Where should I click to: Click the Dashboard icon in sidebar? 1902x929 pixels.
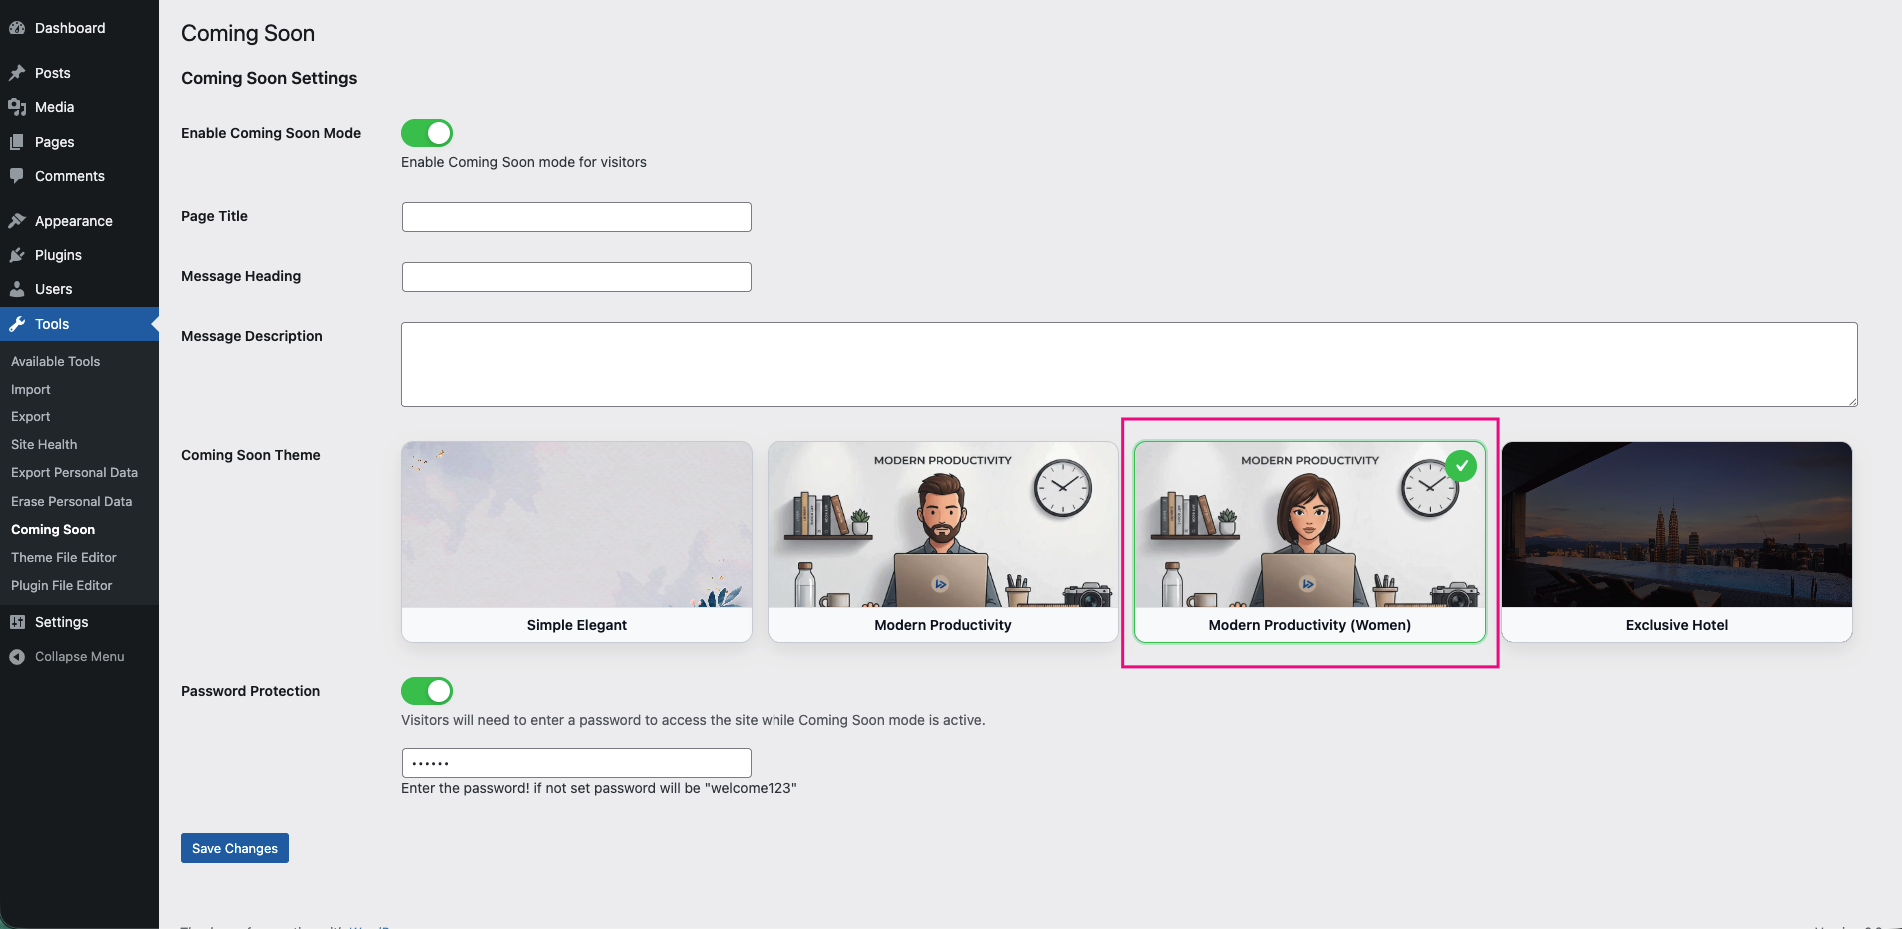17,28
